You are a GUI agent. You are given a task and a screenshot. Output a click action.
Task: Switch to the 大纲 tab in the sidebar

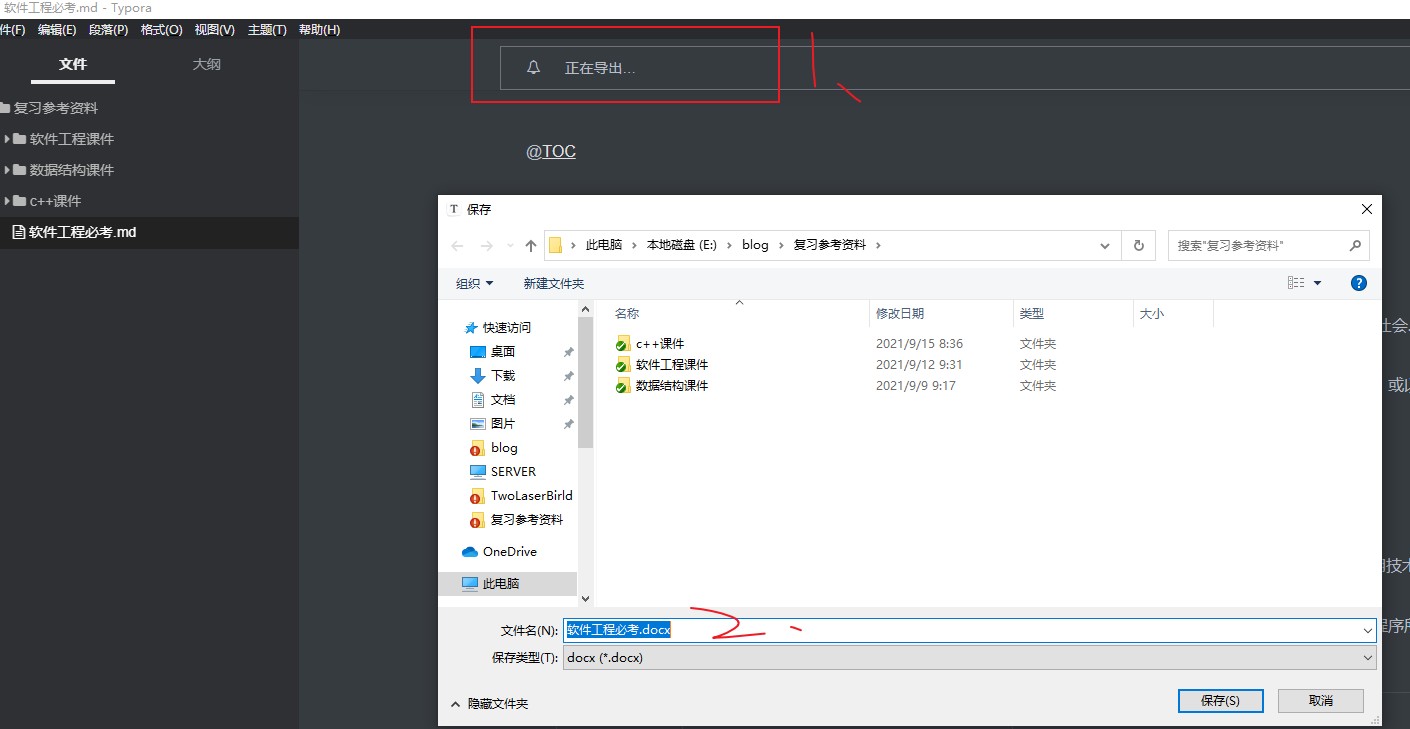207,63
